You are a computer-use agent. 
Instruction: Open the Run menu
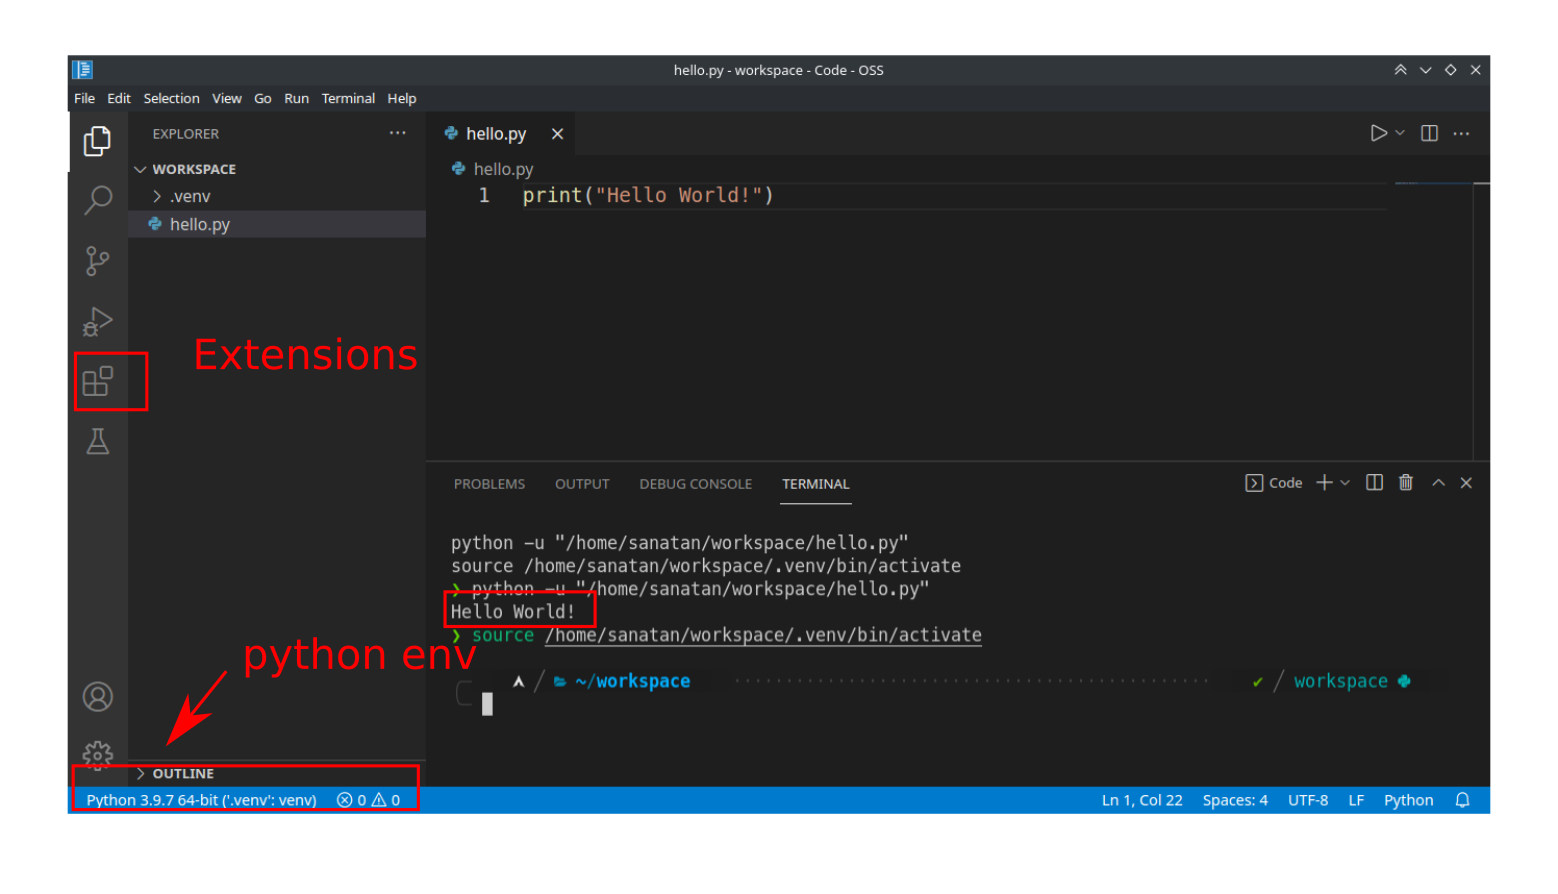click(x=296, y=98)
